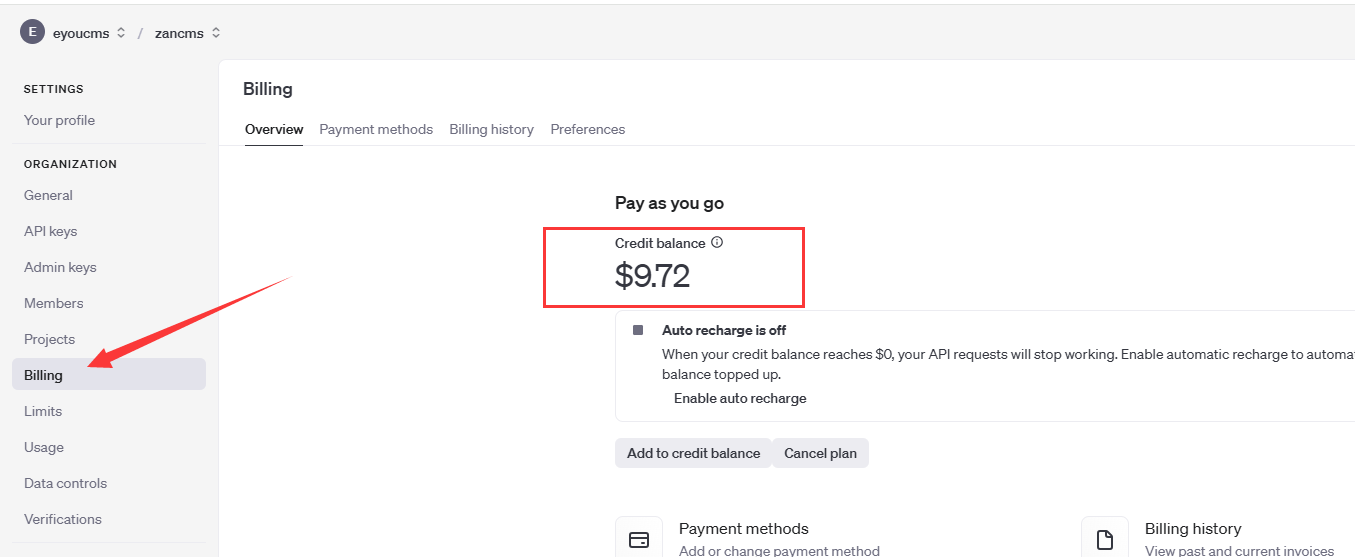
Task: Open Your profile settings
Action: pyautogui.click(x=59, y=120)
